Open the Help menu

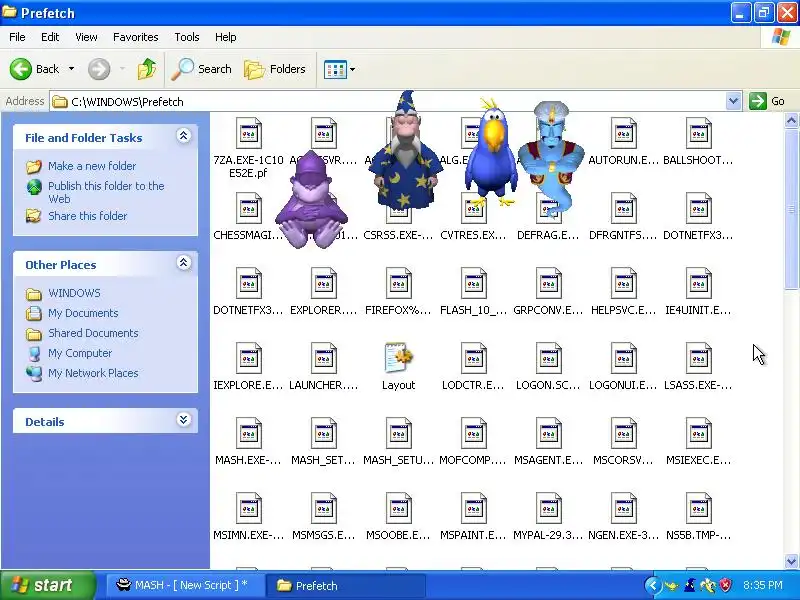coord(226,37)
